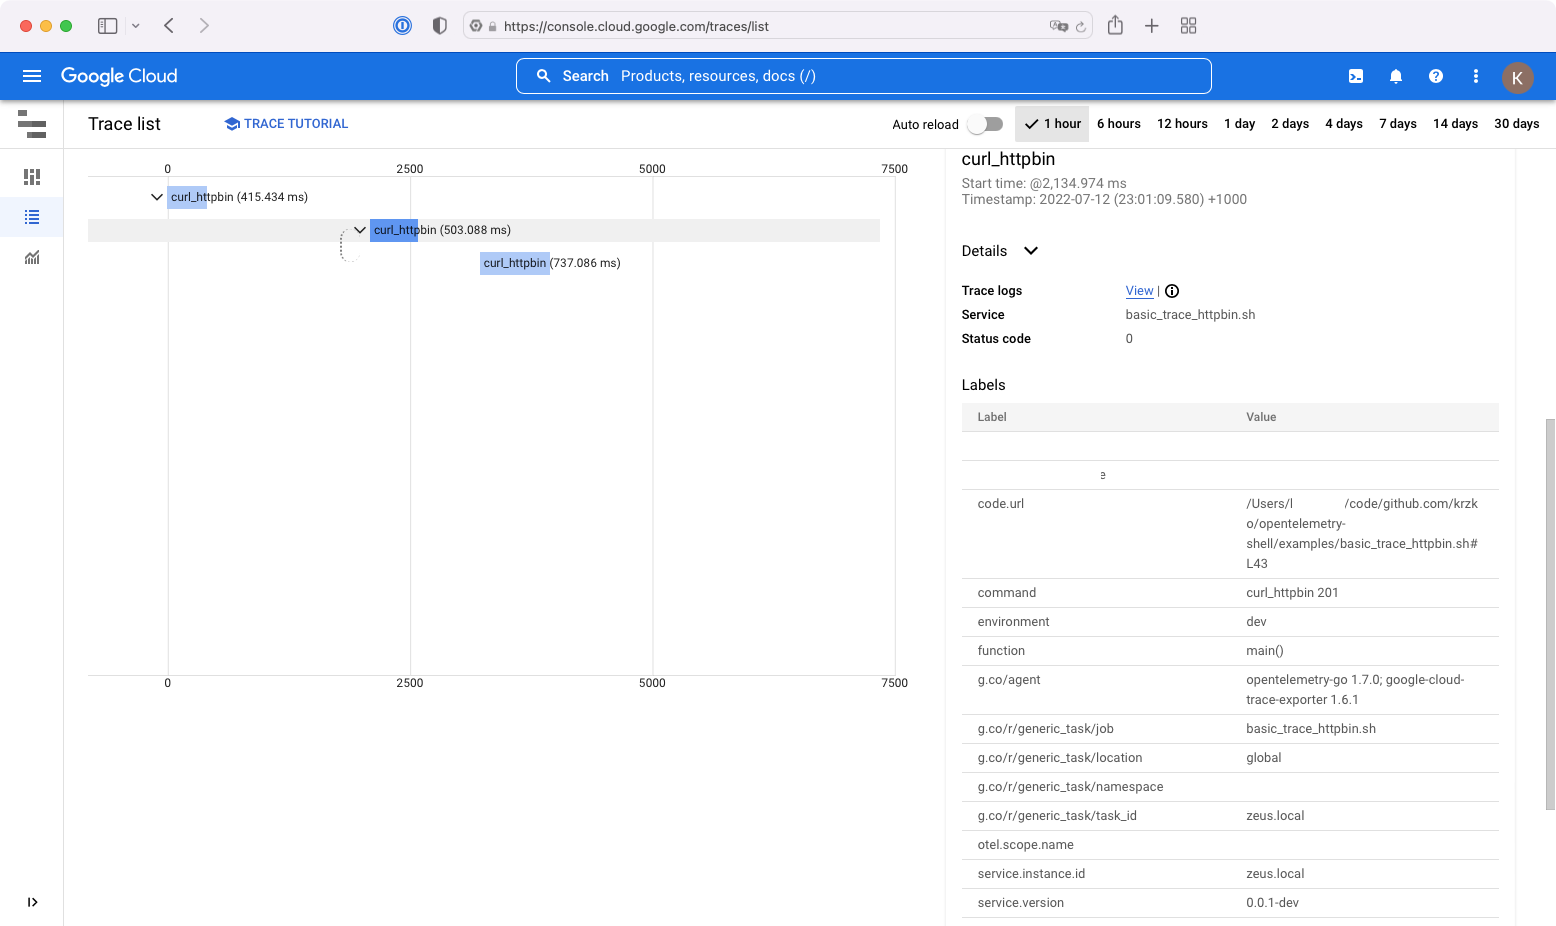This screenshot has width=1556, height=926.
Task: Open the Trace Tutorial link
Action: [x=286, y=124]
